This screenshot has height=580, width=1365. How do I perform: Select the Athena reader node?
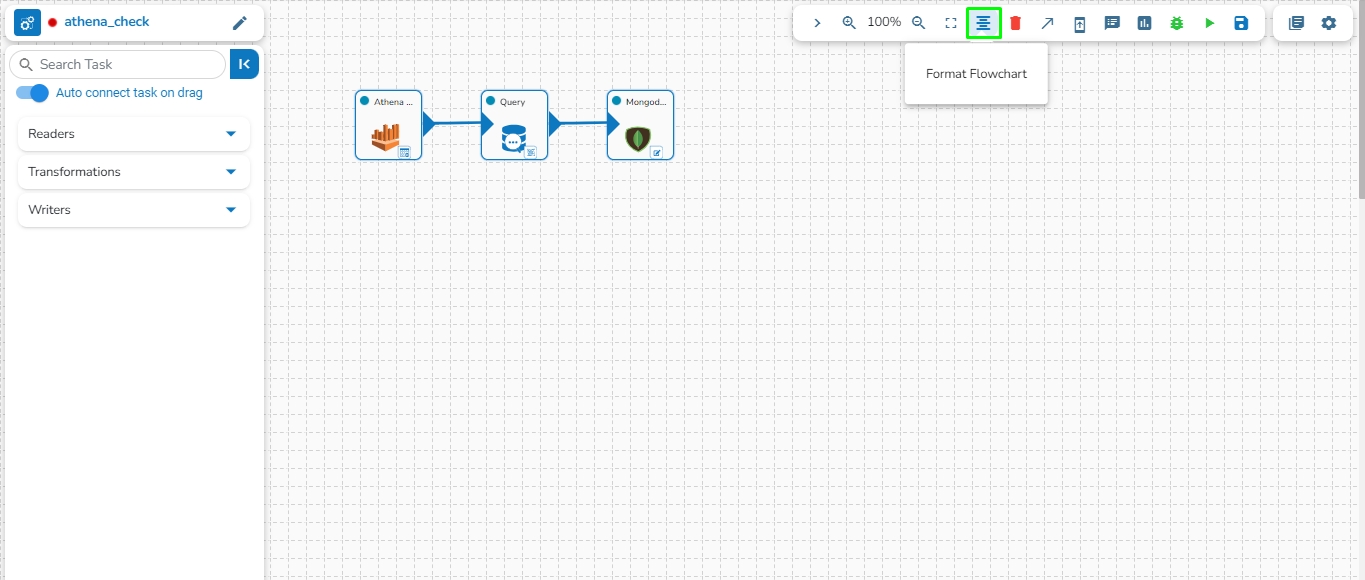(x=388, y=125)
